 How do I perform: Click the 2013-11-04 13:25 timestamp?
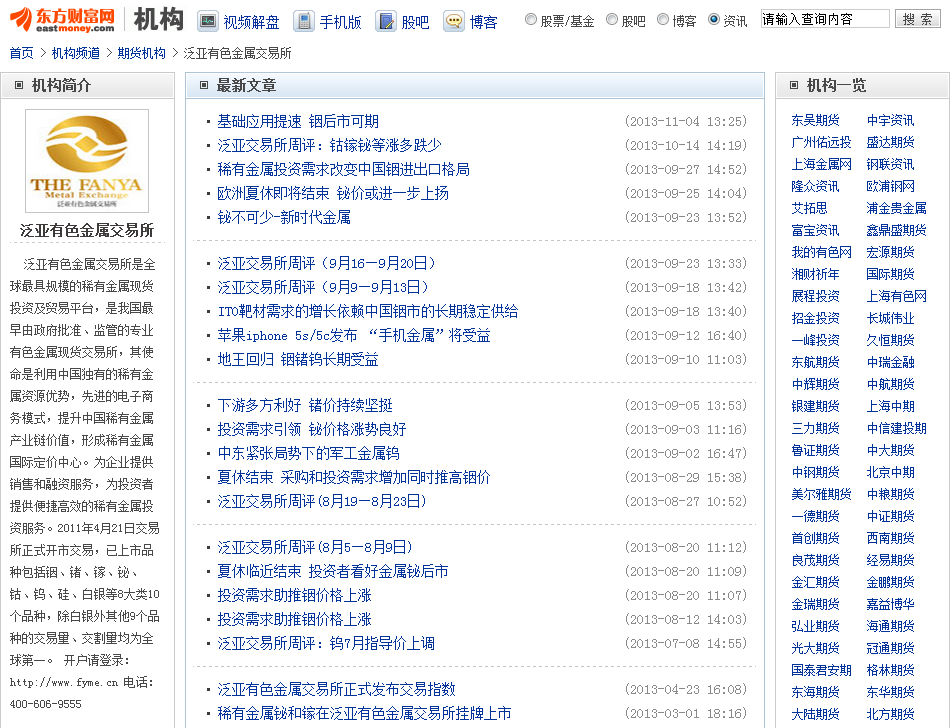tap(686, 122)
